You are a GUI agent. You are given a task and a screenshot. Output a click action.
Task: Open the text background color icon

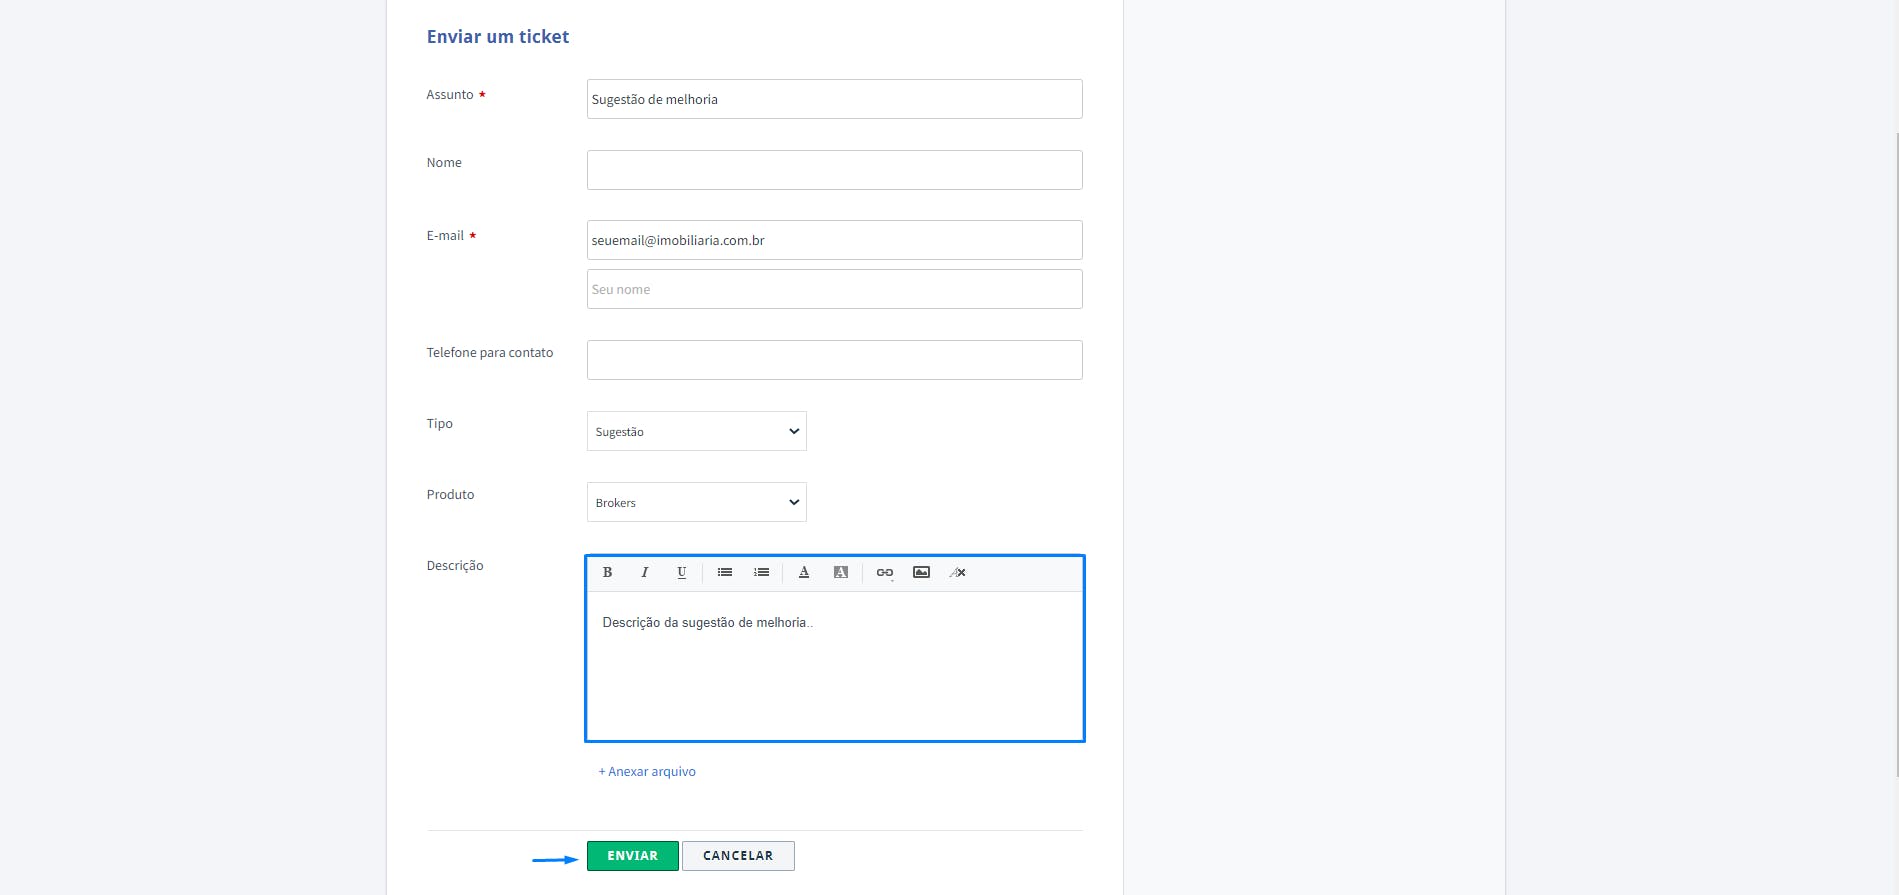tap(841, 573)
